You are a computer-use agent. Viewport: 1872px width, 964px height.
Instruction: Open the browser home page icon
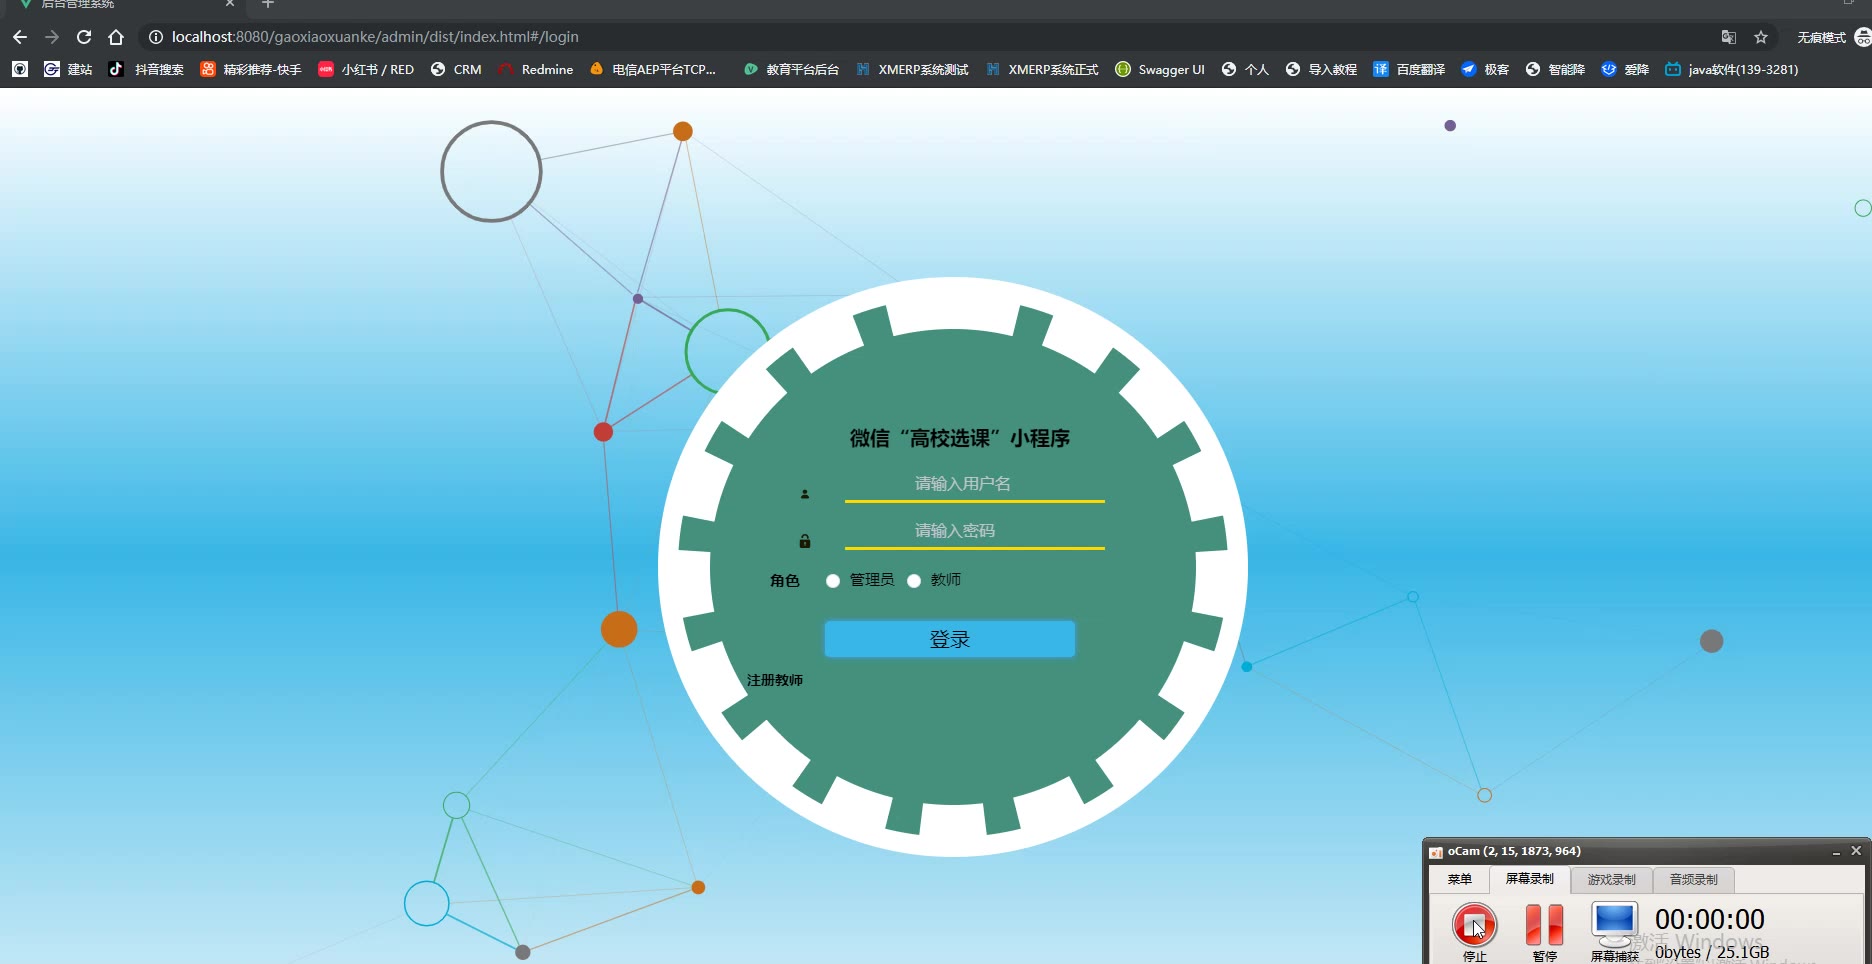click(x=116, y=37)
